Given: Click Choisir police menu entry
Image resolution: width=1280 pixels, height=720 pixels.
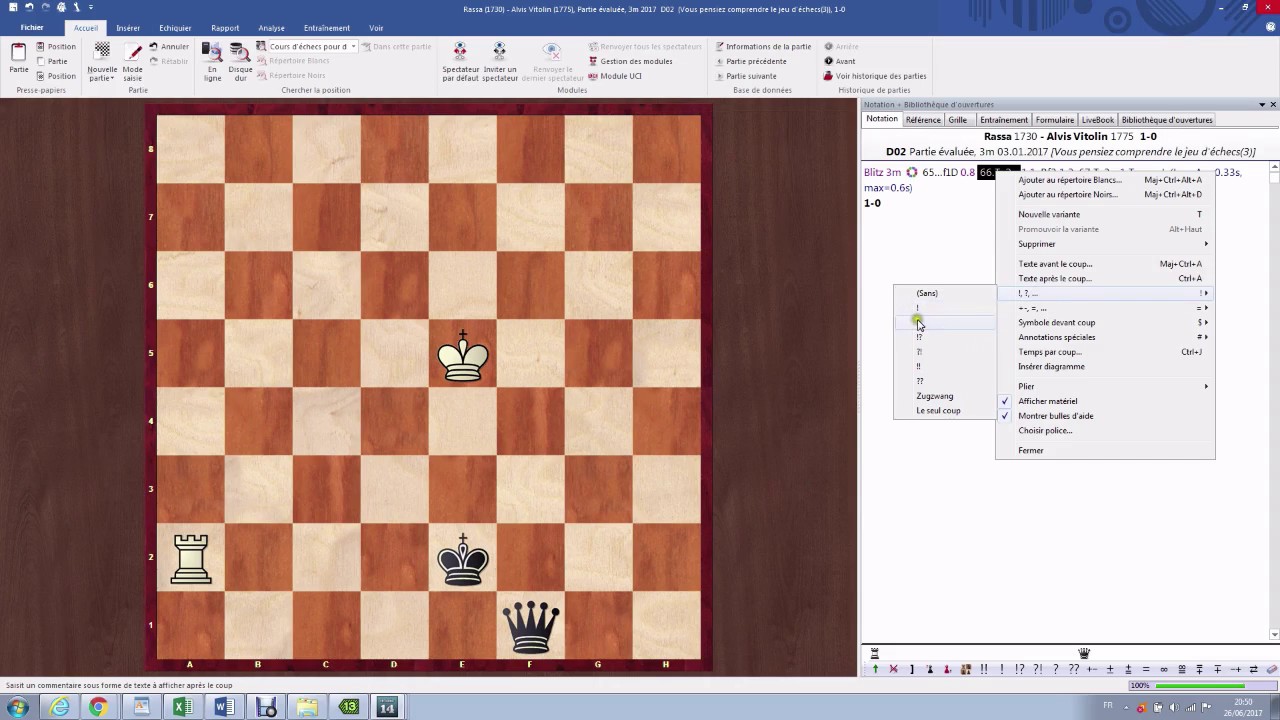Looking at the screenshot, I should [x=1105, y=430].
